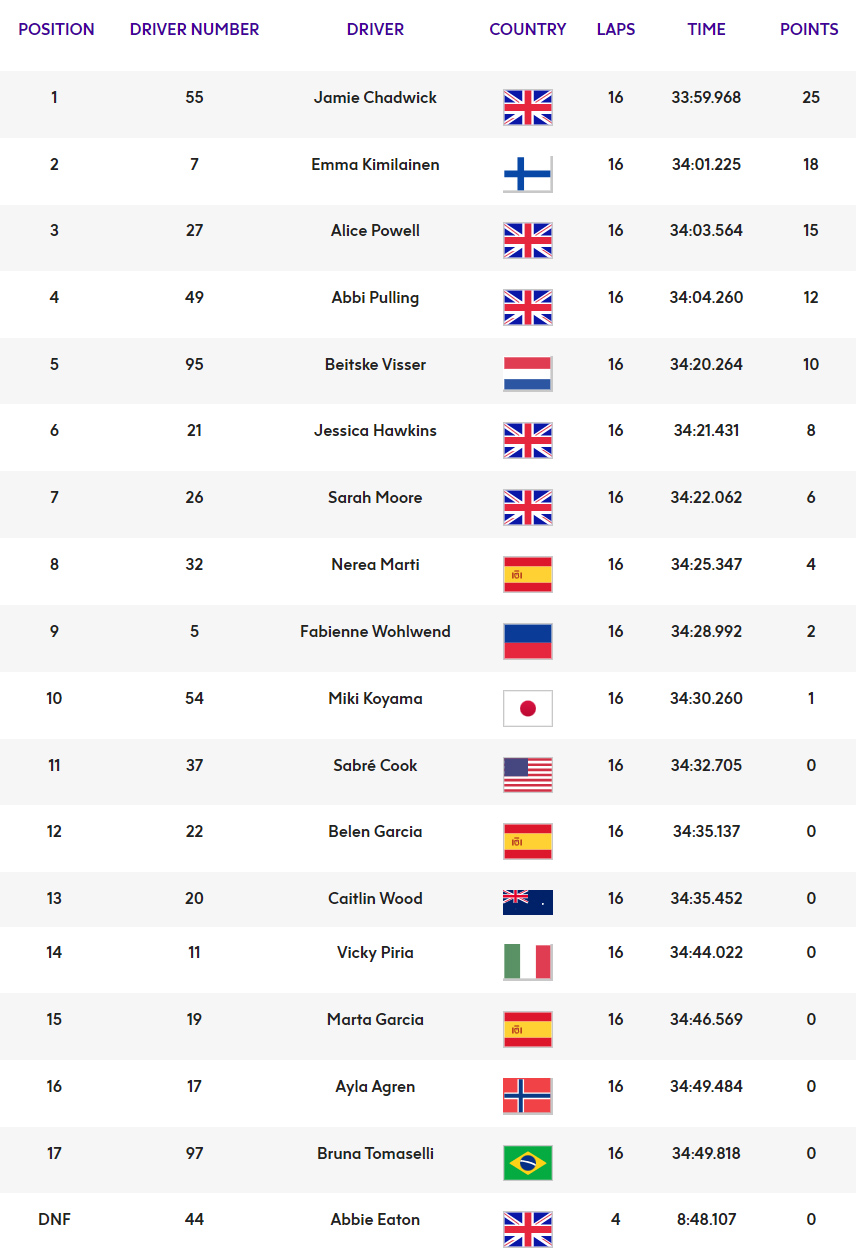Click the Spanish flag beside Nerea Marti
856x1257 pixels.
[528, 574]
